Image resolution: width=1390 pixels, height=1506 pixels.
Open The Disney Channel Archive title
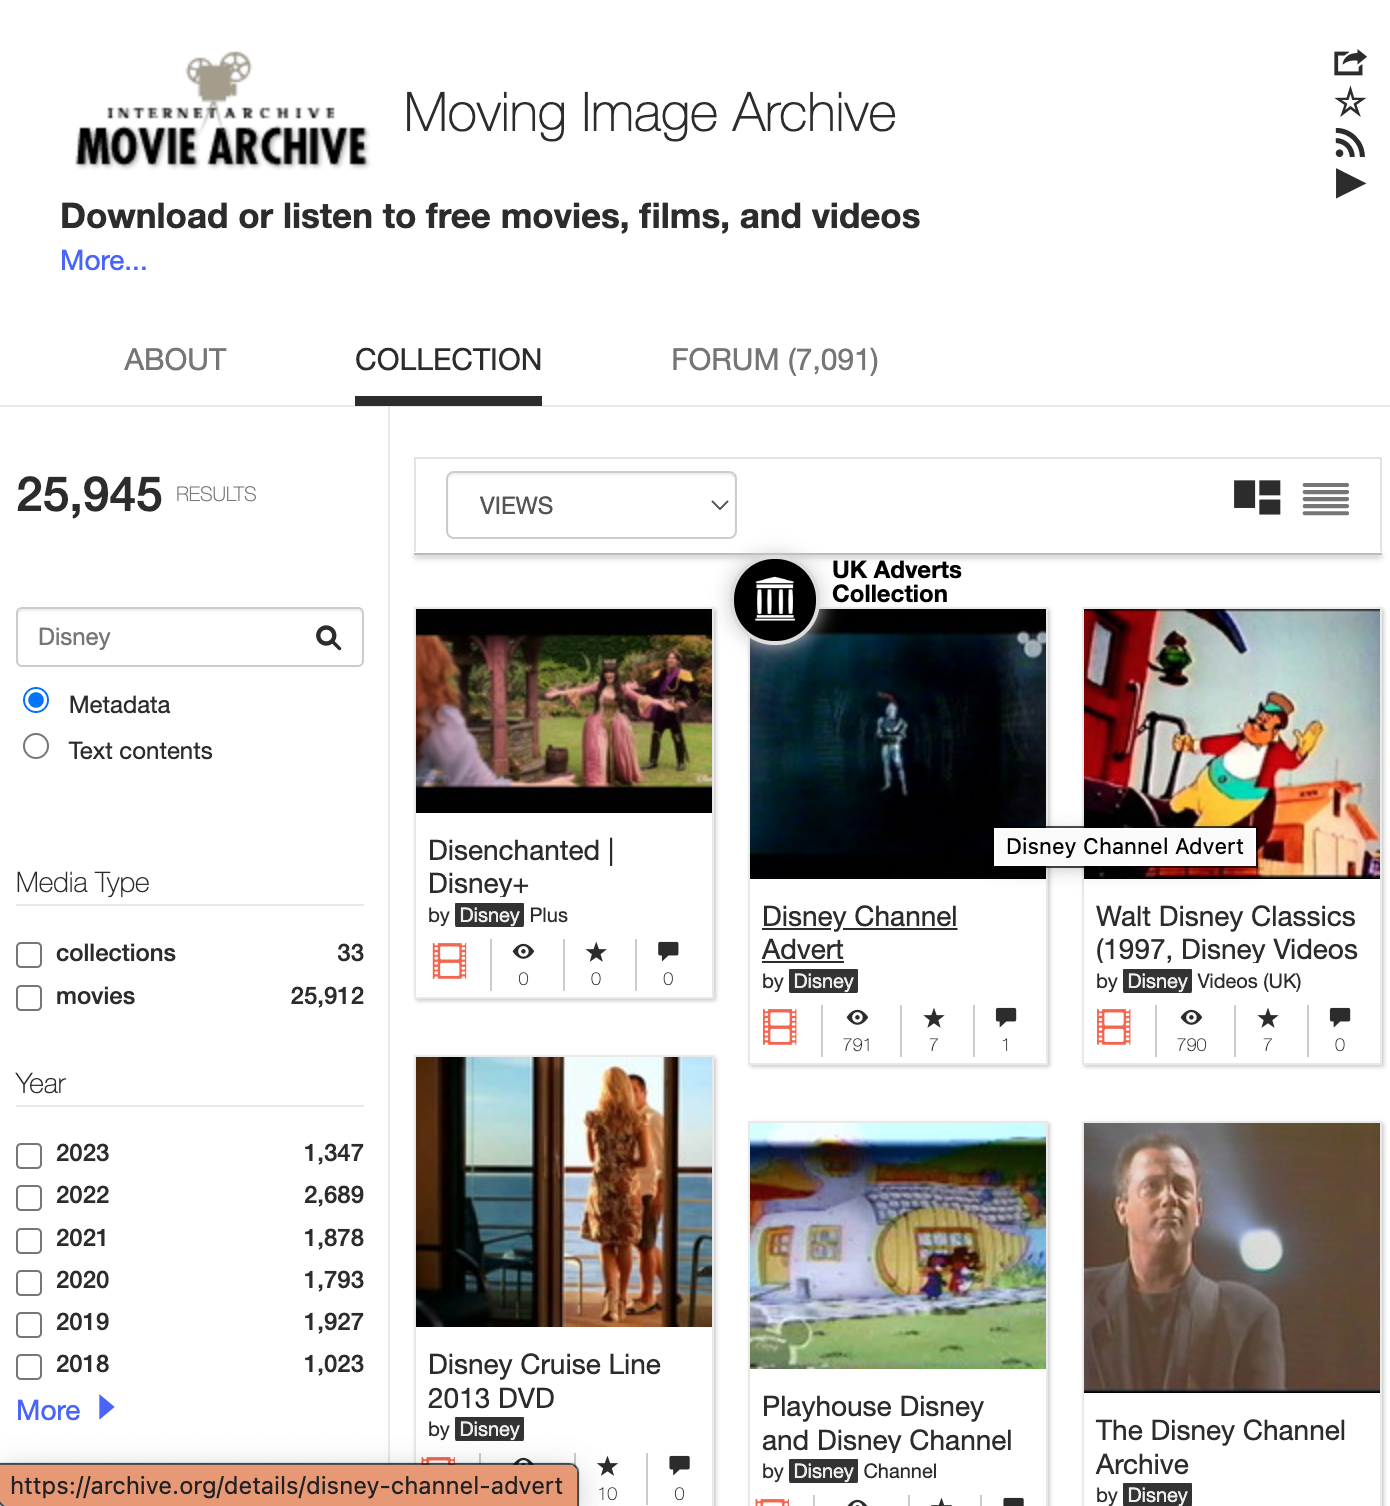1220,1447
